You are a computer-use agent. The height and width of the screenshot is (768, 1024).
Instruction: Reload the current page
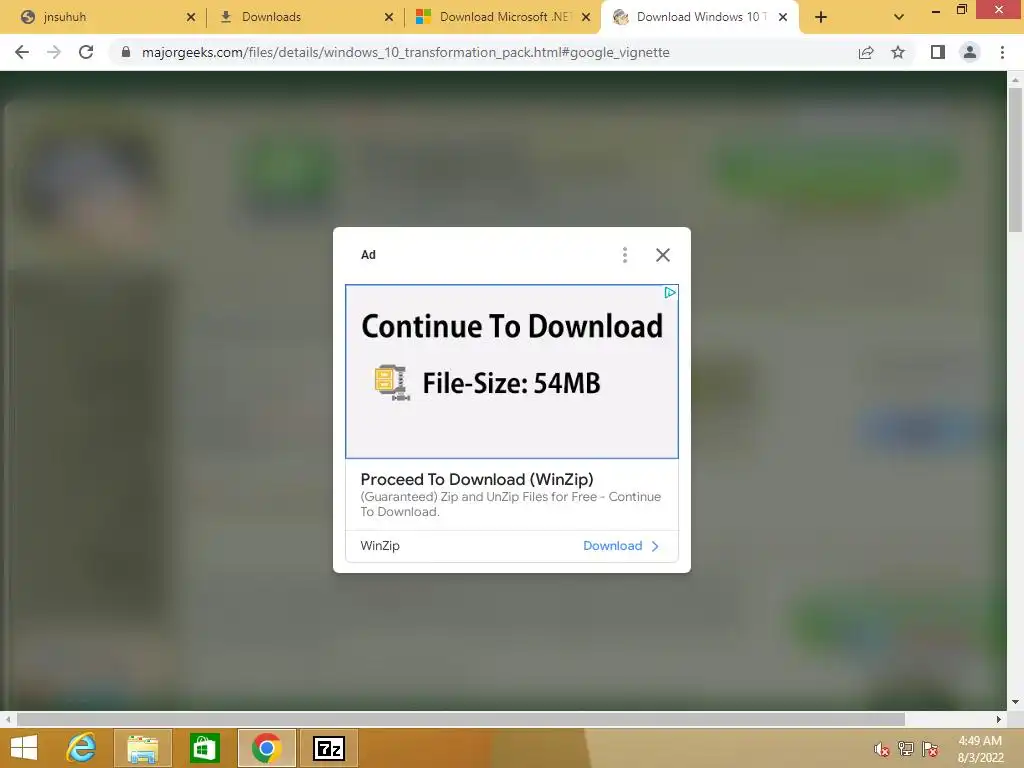point(86,52)
